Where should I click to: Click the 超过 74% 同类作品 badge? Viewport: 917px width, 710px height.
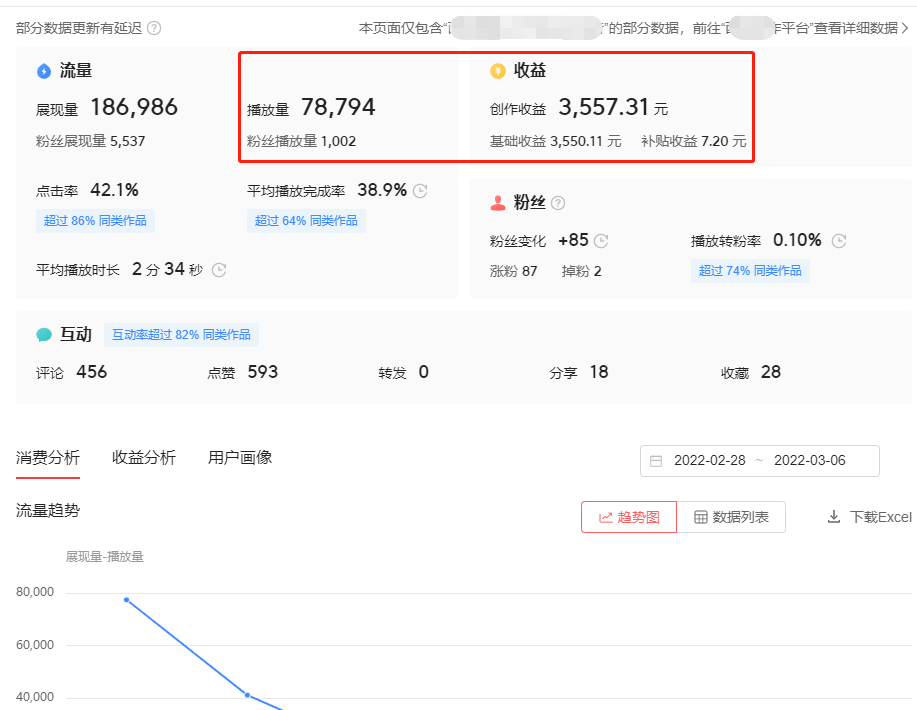[x=750, y=271]
